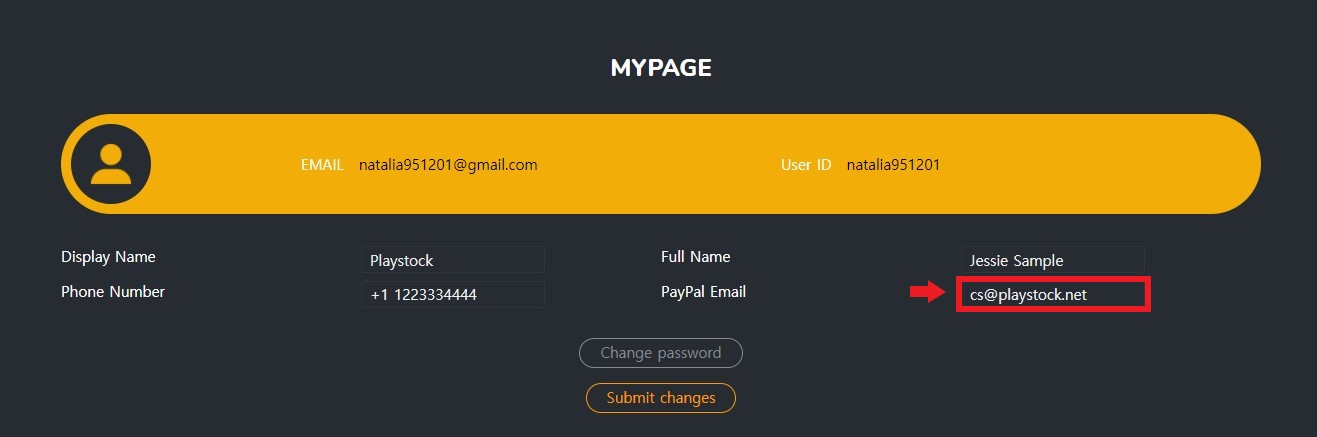Select the dark circular avatar frame

point(110,164)
